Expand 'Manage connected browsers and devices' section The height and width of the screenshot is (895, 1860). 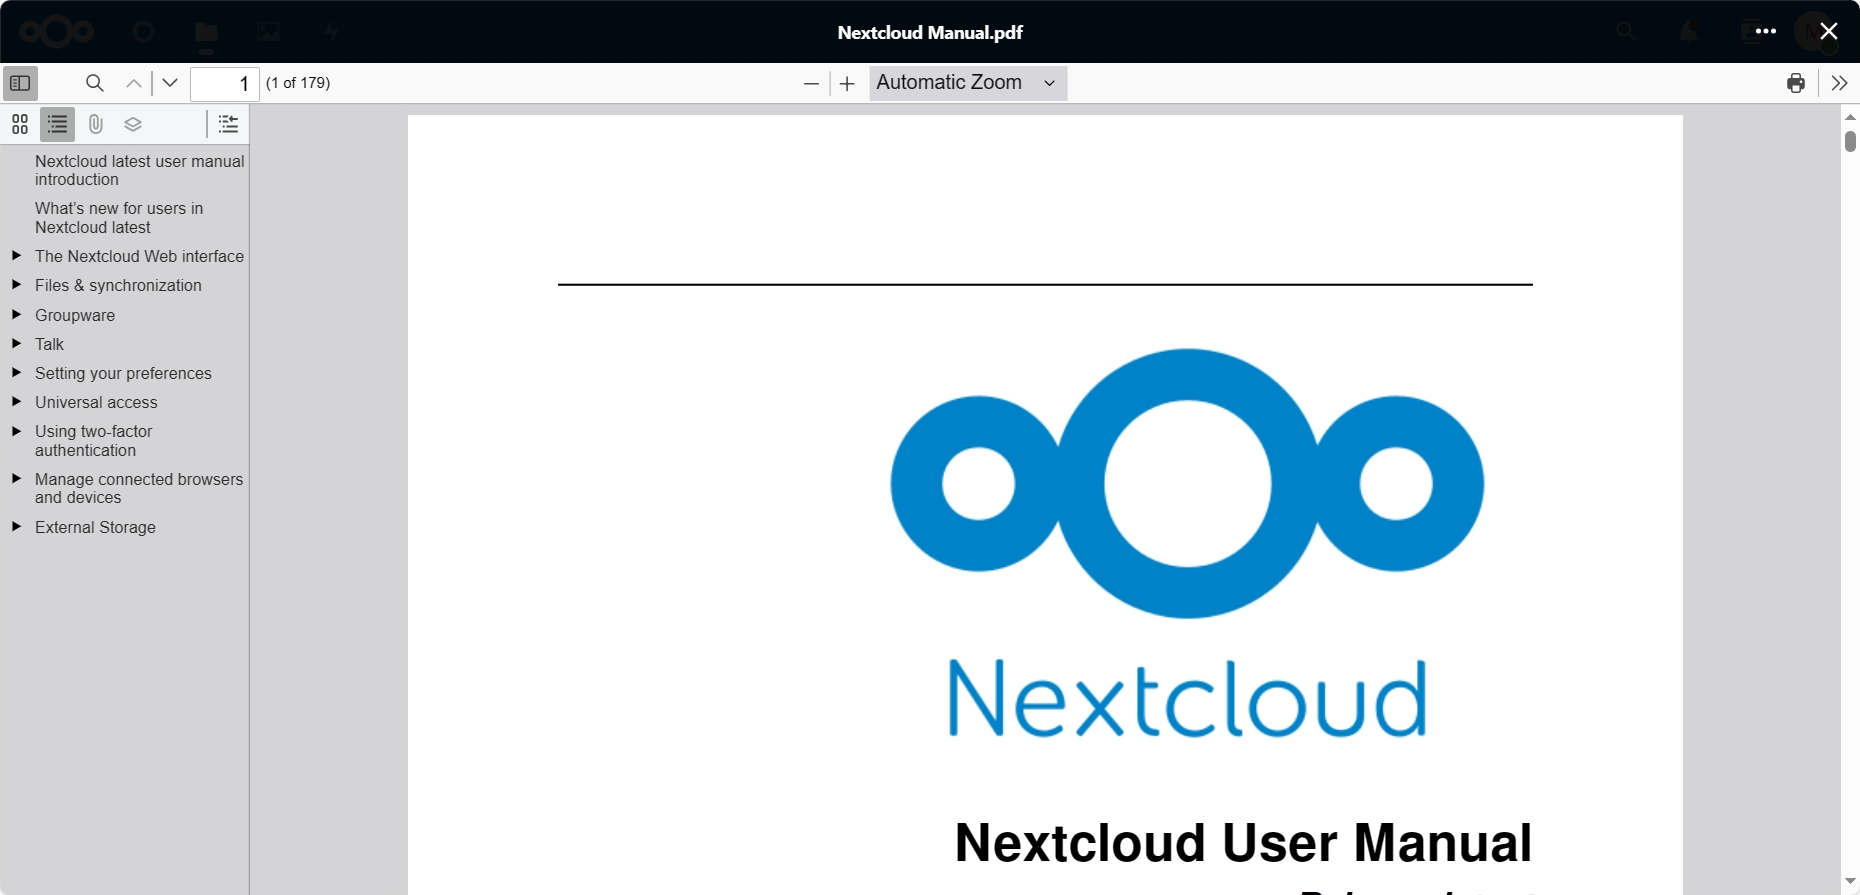16,479
